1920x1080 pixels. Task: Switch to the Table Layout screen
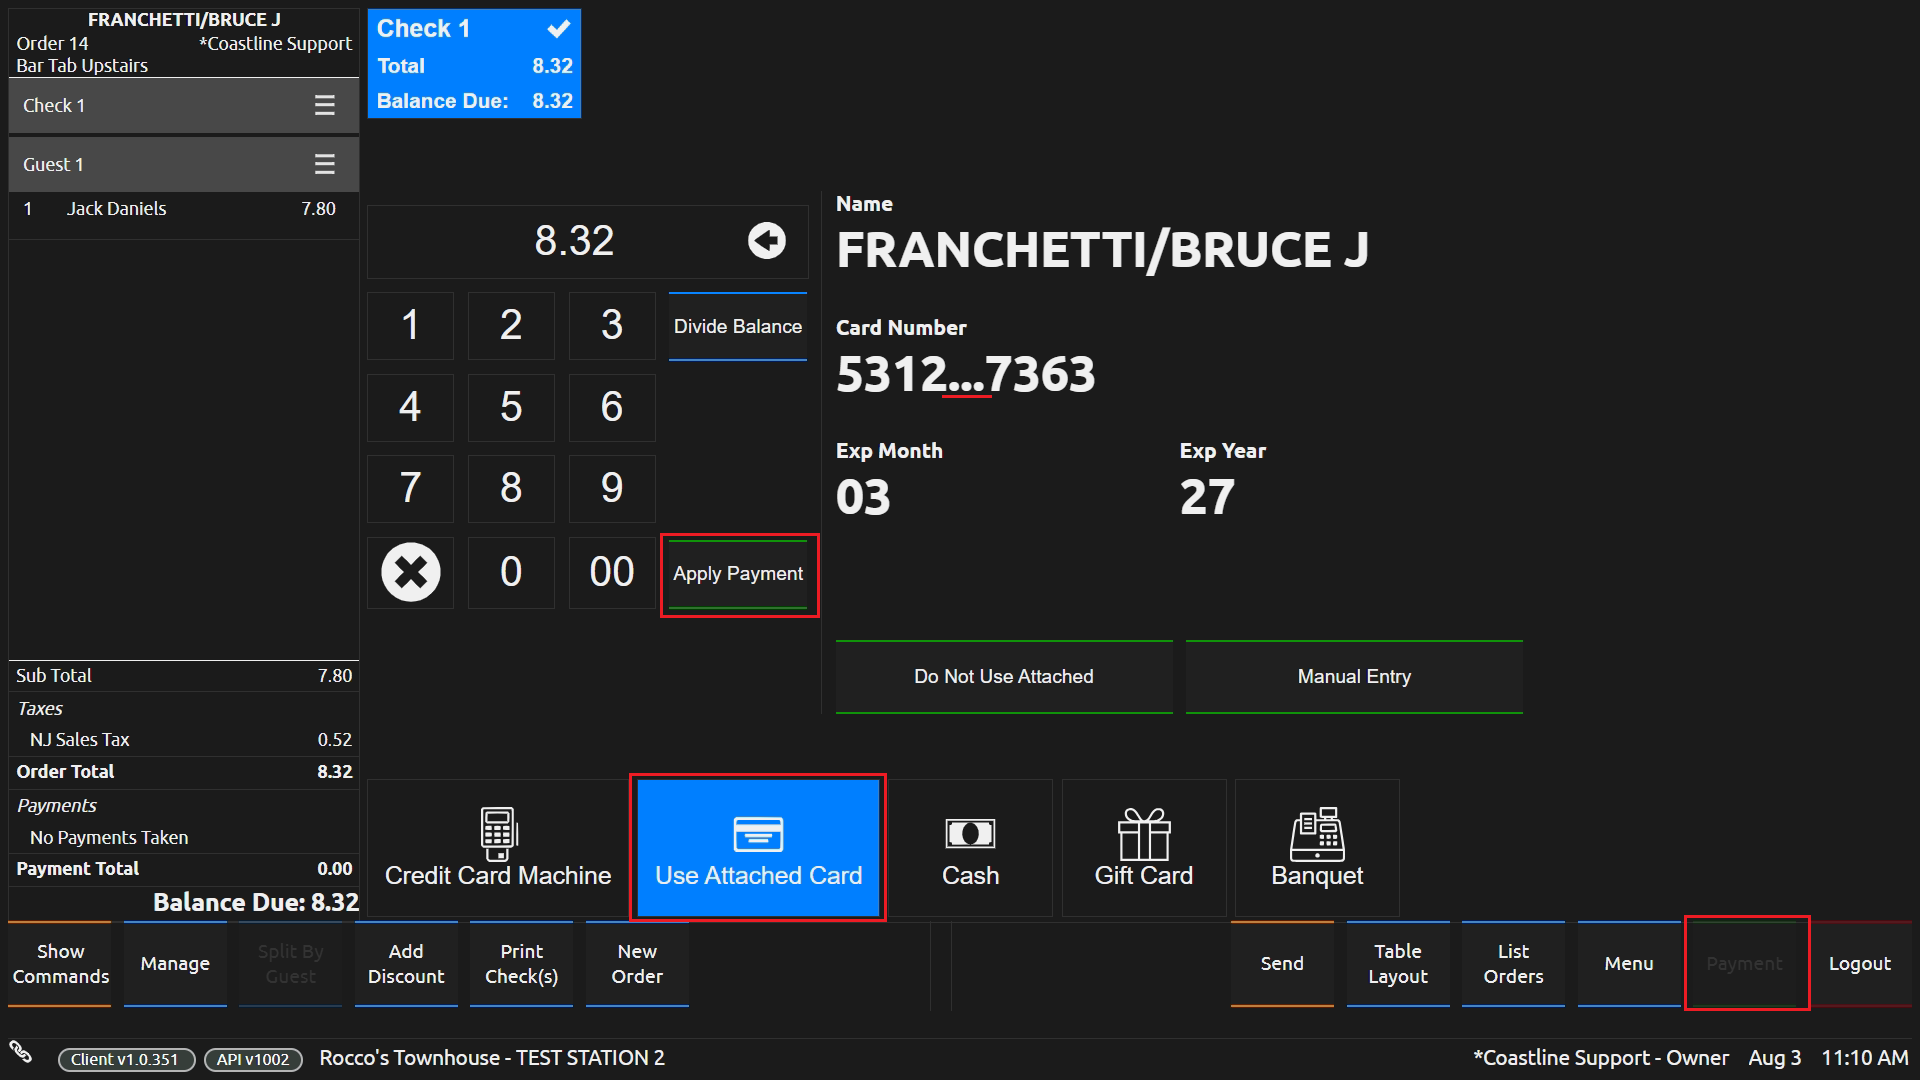1397,963
